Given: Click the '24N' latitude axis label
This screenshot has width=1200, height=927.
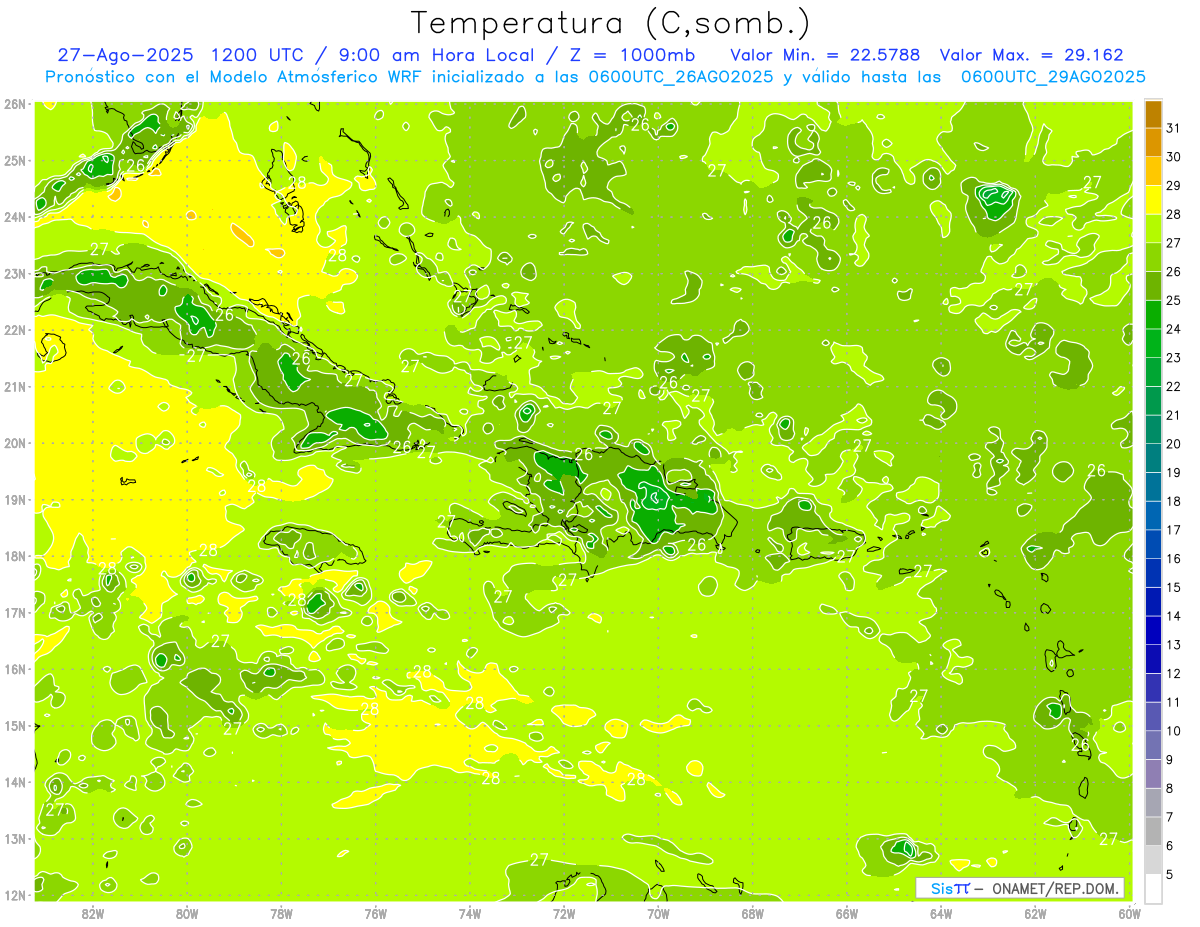Looking at the screenshot, I should click(15, 217).
